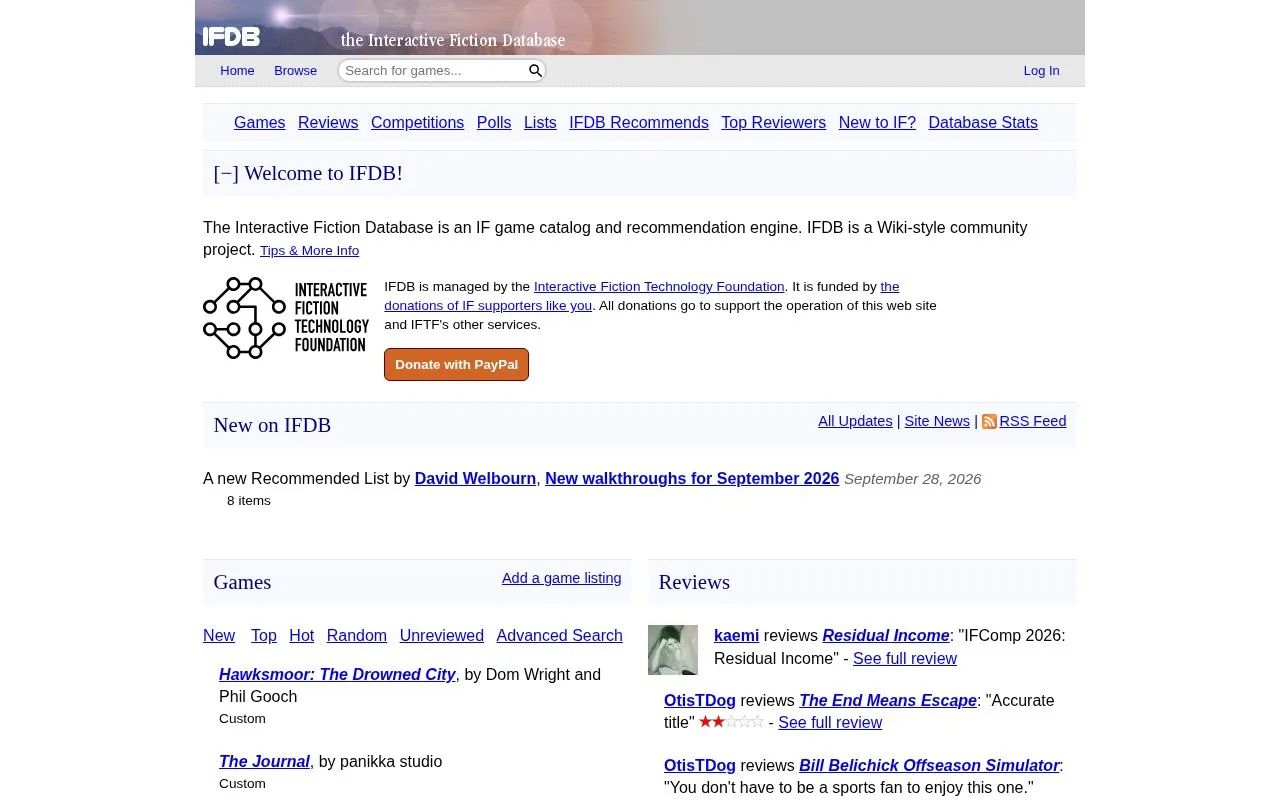Select the Top games tab
Viewport: 1280px width, 800px height.
(264, 635)
